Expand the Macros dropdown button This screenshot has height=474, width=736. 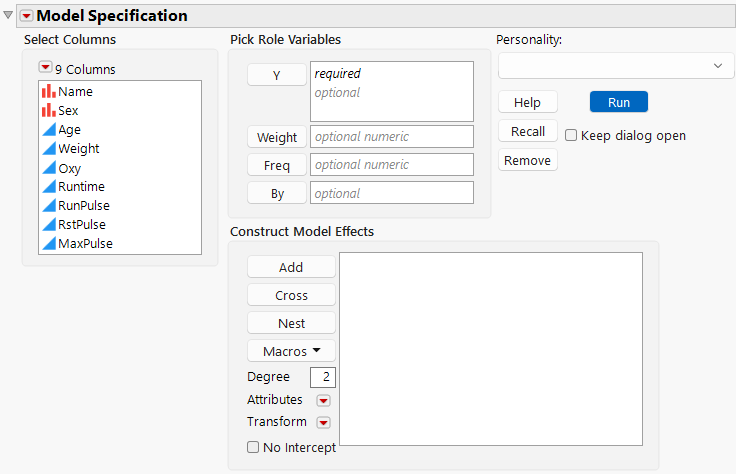pos(291,351)
